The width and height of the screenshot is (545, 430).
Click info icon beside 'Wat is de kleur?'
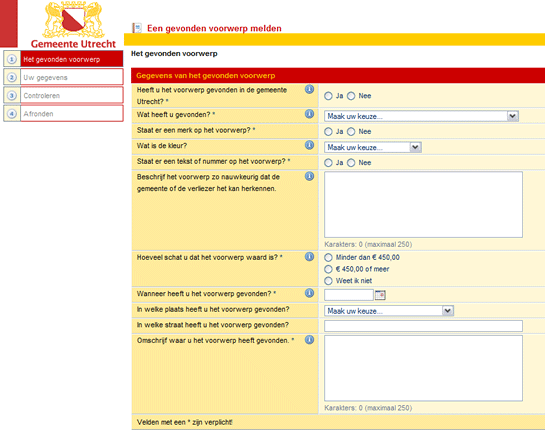coord(309,145)
